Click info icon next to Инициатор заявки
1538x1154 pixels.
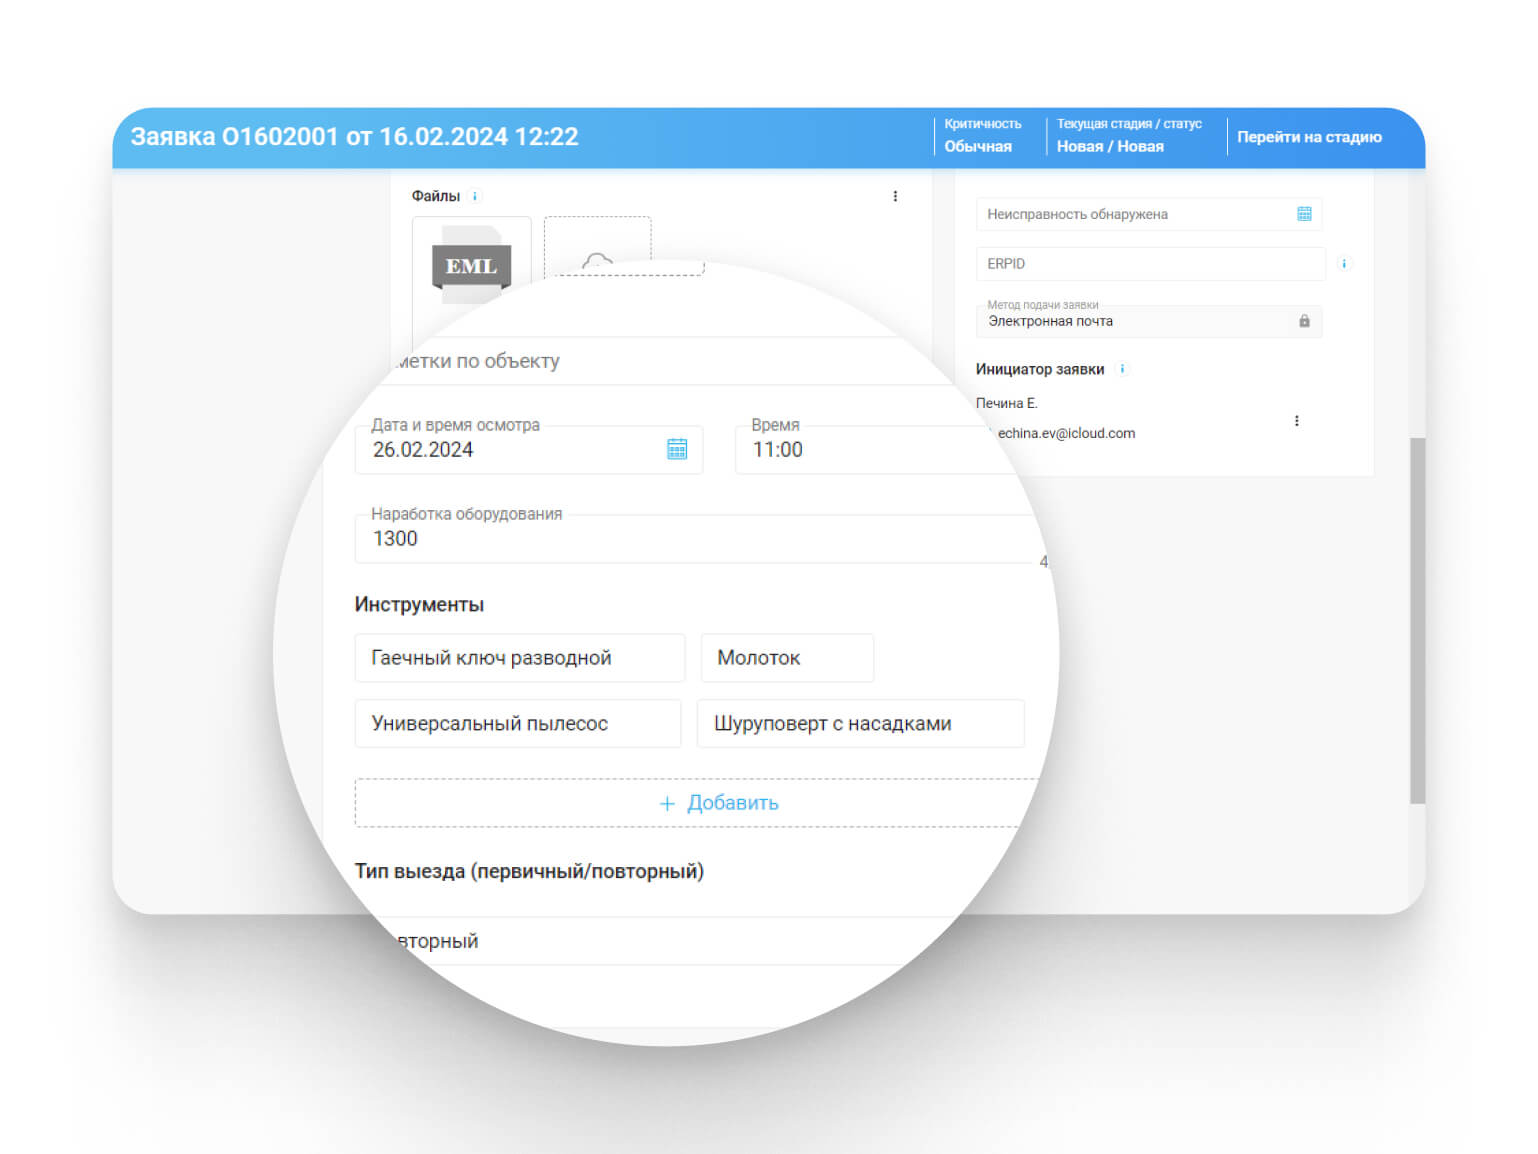(1122, 369)
